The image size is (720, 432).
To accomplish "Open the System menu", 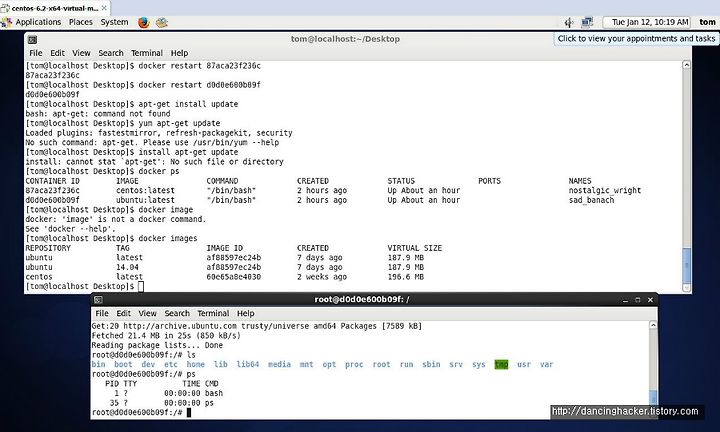I will [x=114, y=22].
